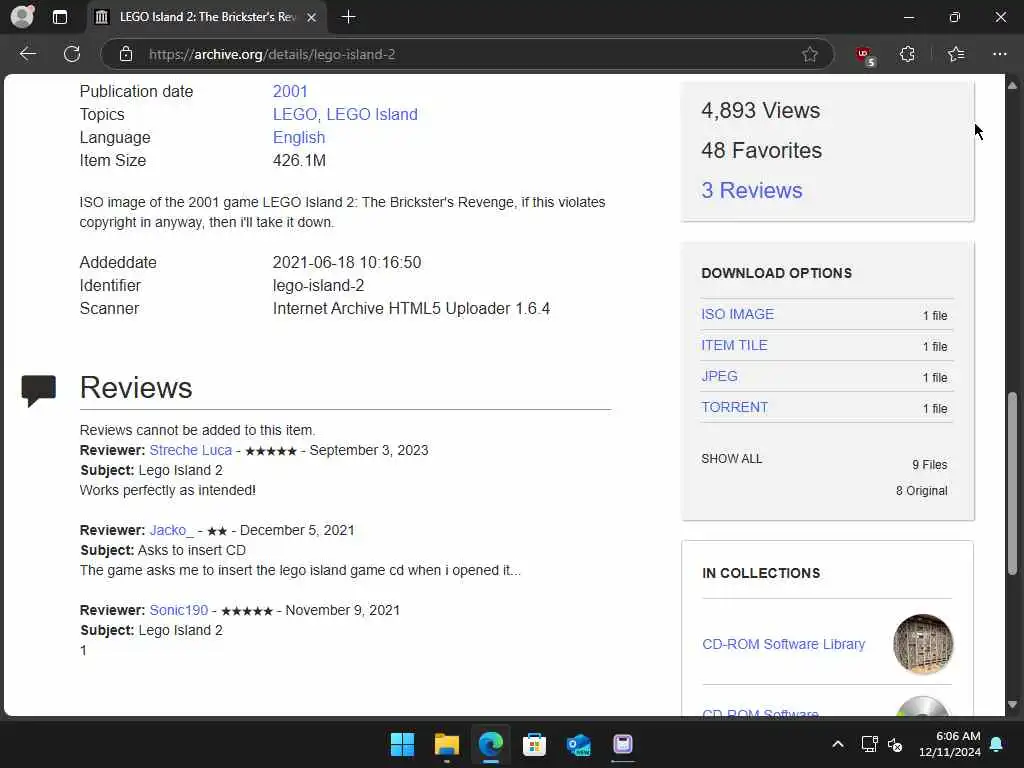Open the LEGO topic link
Viewport: 1024px width, 768px height.
click(x=295, y=114)
